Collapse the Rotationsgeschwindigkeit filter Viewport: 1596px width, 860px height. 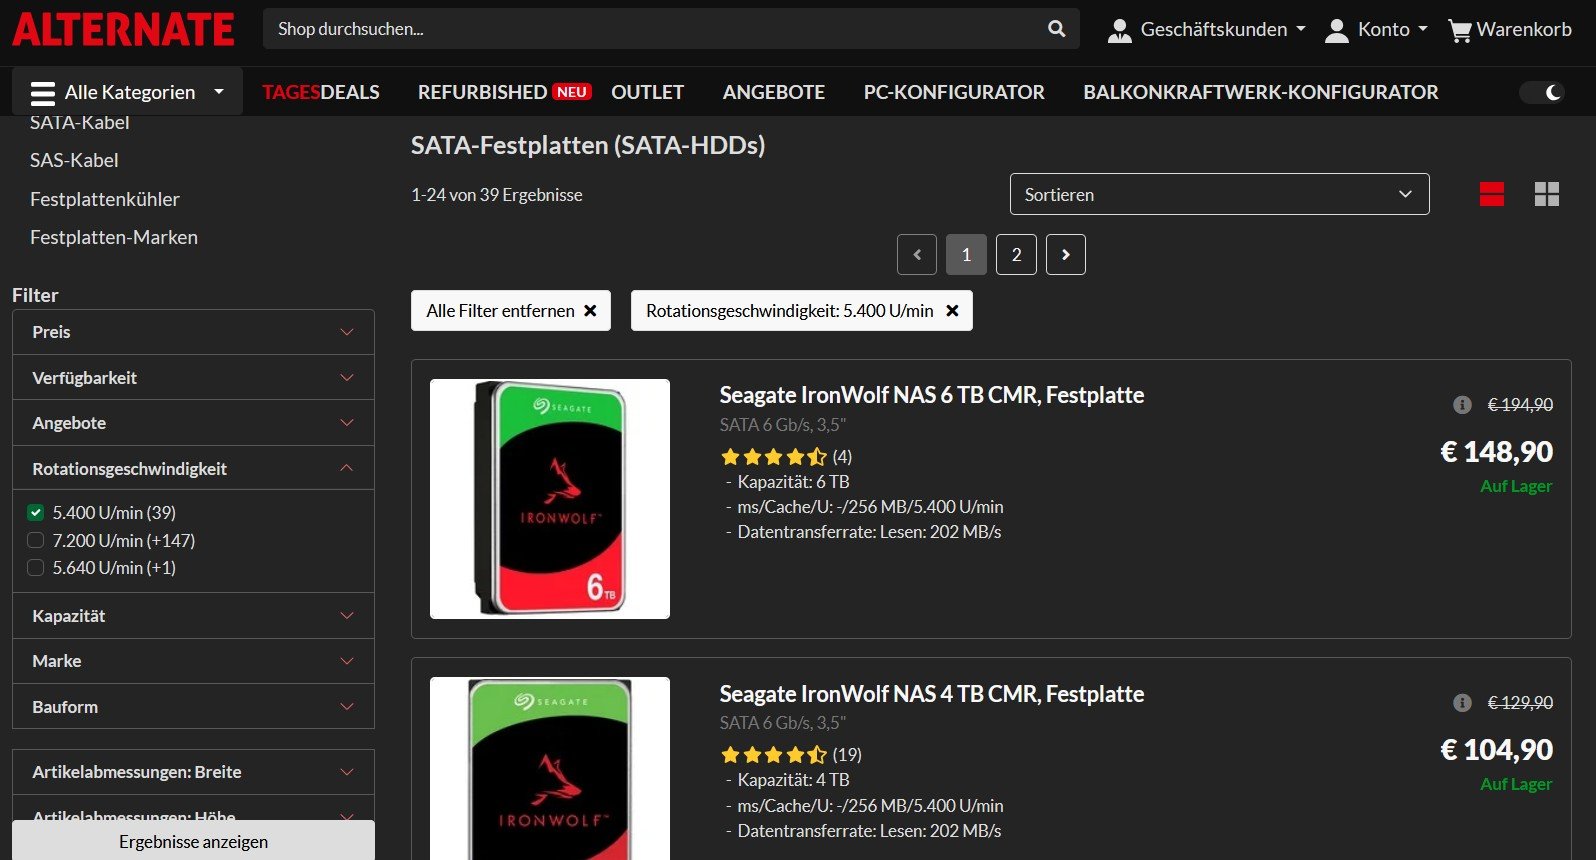[x=193, y=469]
